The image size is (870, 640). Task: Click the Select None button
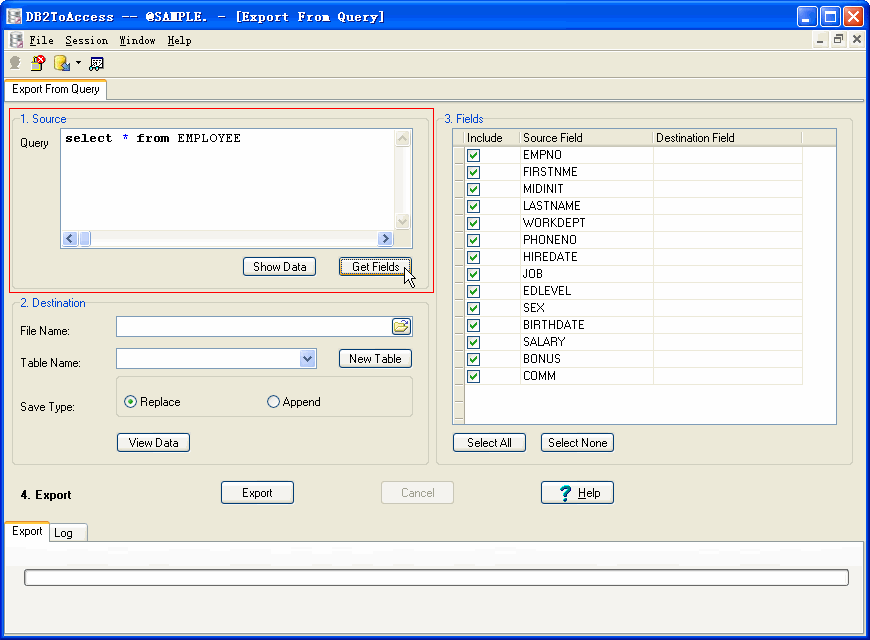pos(577,442)
